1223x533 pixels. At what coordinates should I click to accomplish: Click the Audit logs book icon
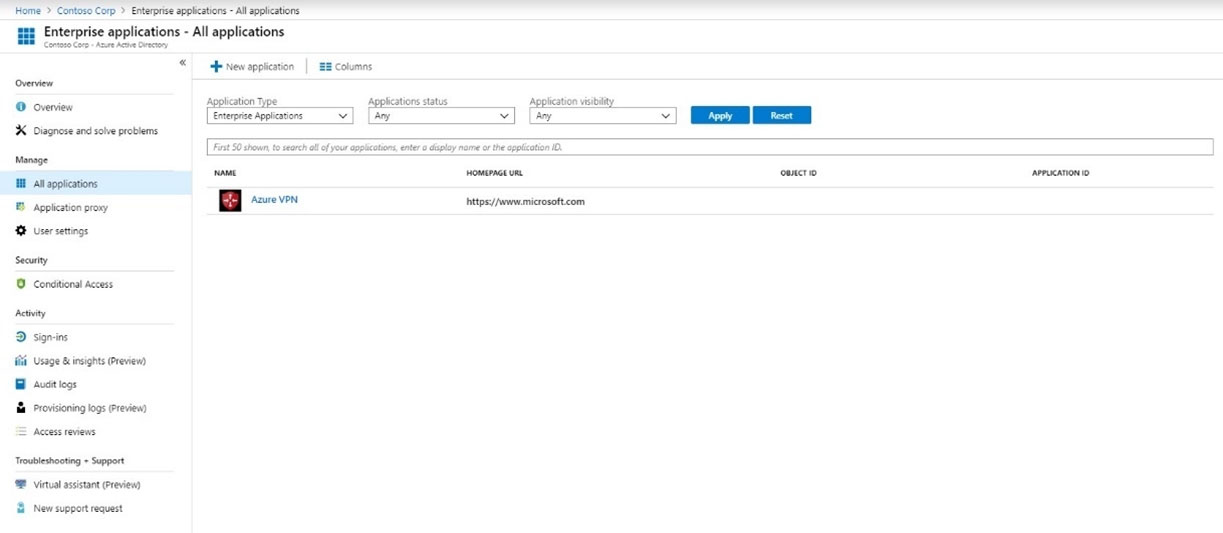point(21,384)
